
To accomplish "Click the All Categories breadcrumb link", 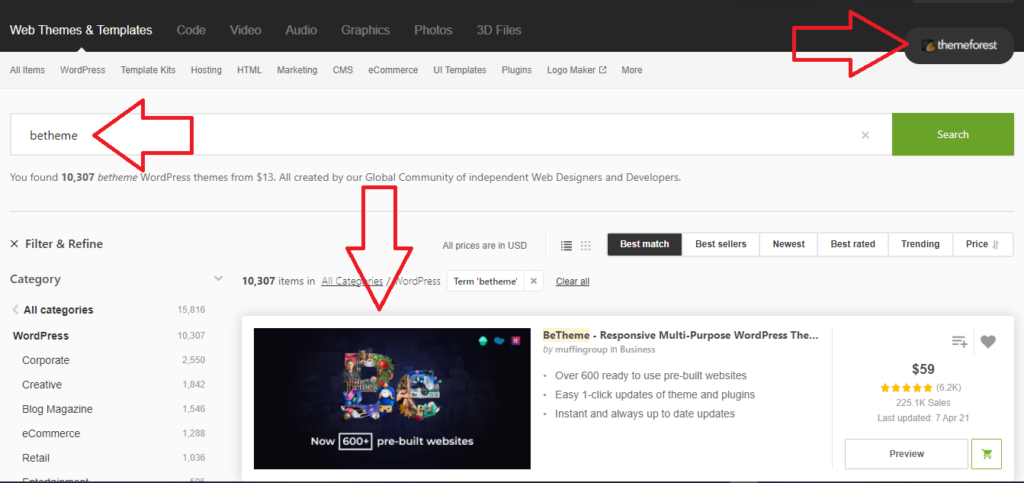I will click(x=352, y=281).
